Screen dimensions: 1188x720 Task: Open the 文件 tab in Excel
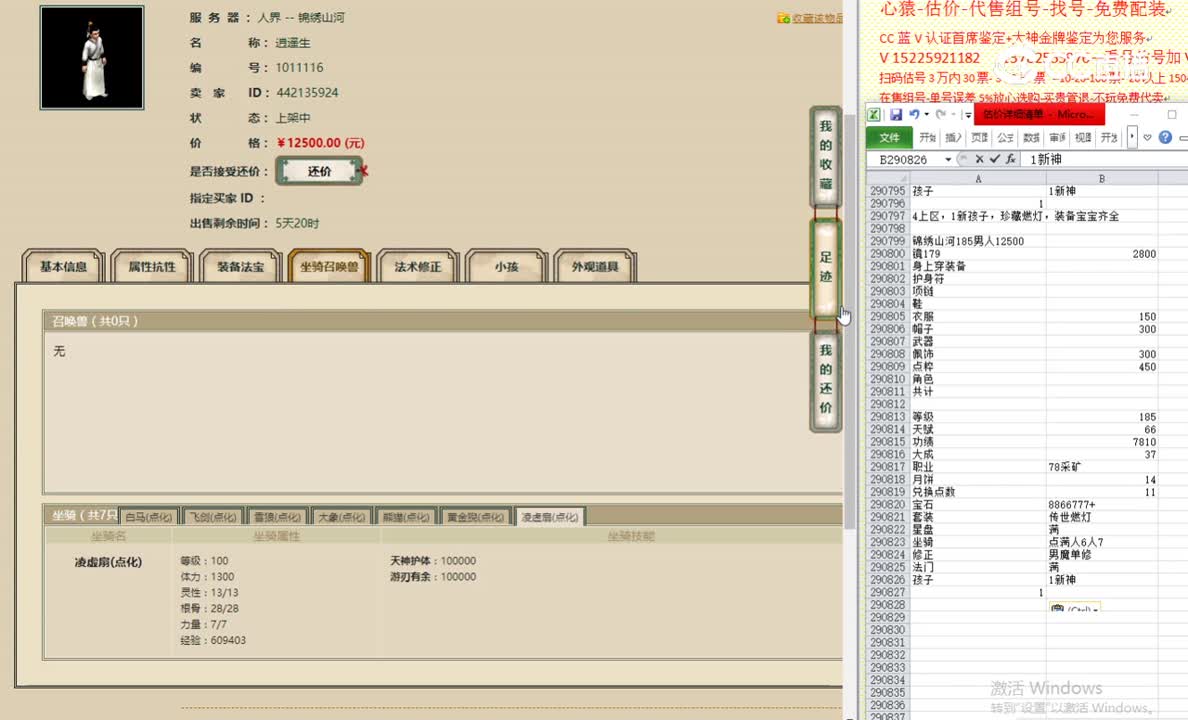[890, 138]
